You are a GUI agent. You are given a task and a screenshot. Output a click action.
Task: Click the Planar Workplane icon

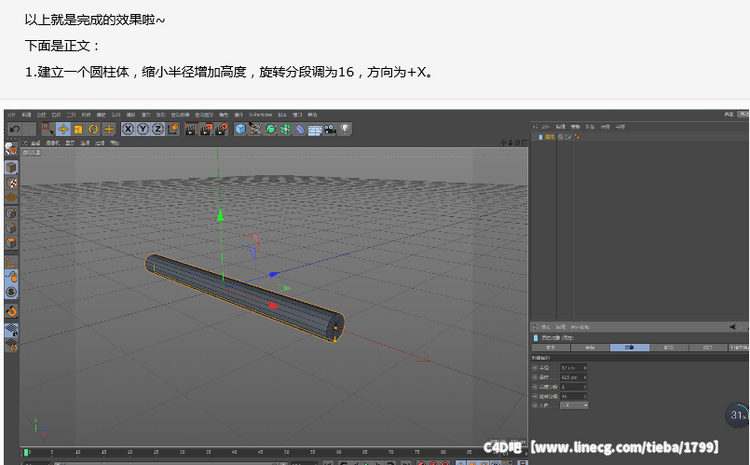pyautogui.click(x=11, y=344)
